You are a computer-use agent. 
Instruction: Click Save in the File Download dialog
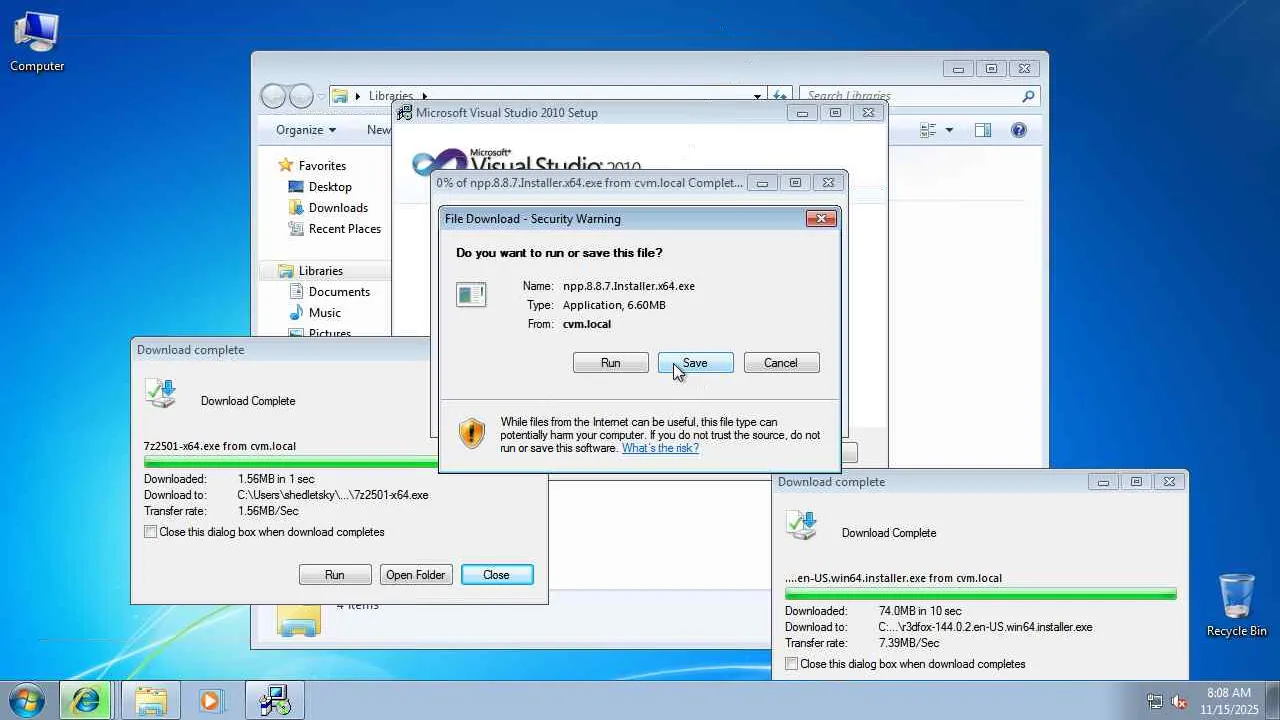[695, 363]
